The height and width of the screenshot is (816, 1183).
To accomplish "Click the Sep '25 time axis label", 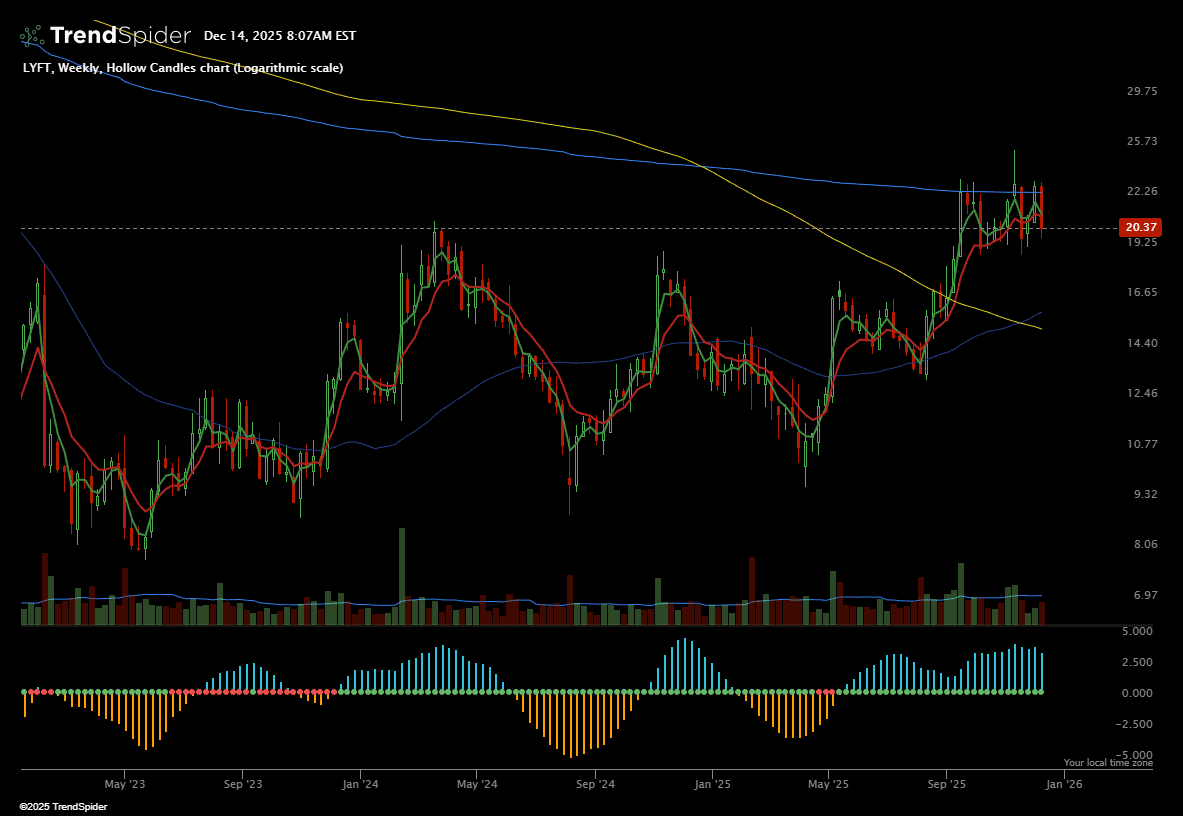I will pyautogui.click(x=946, y=785).
